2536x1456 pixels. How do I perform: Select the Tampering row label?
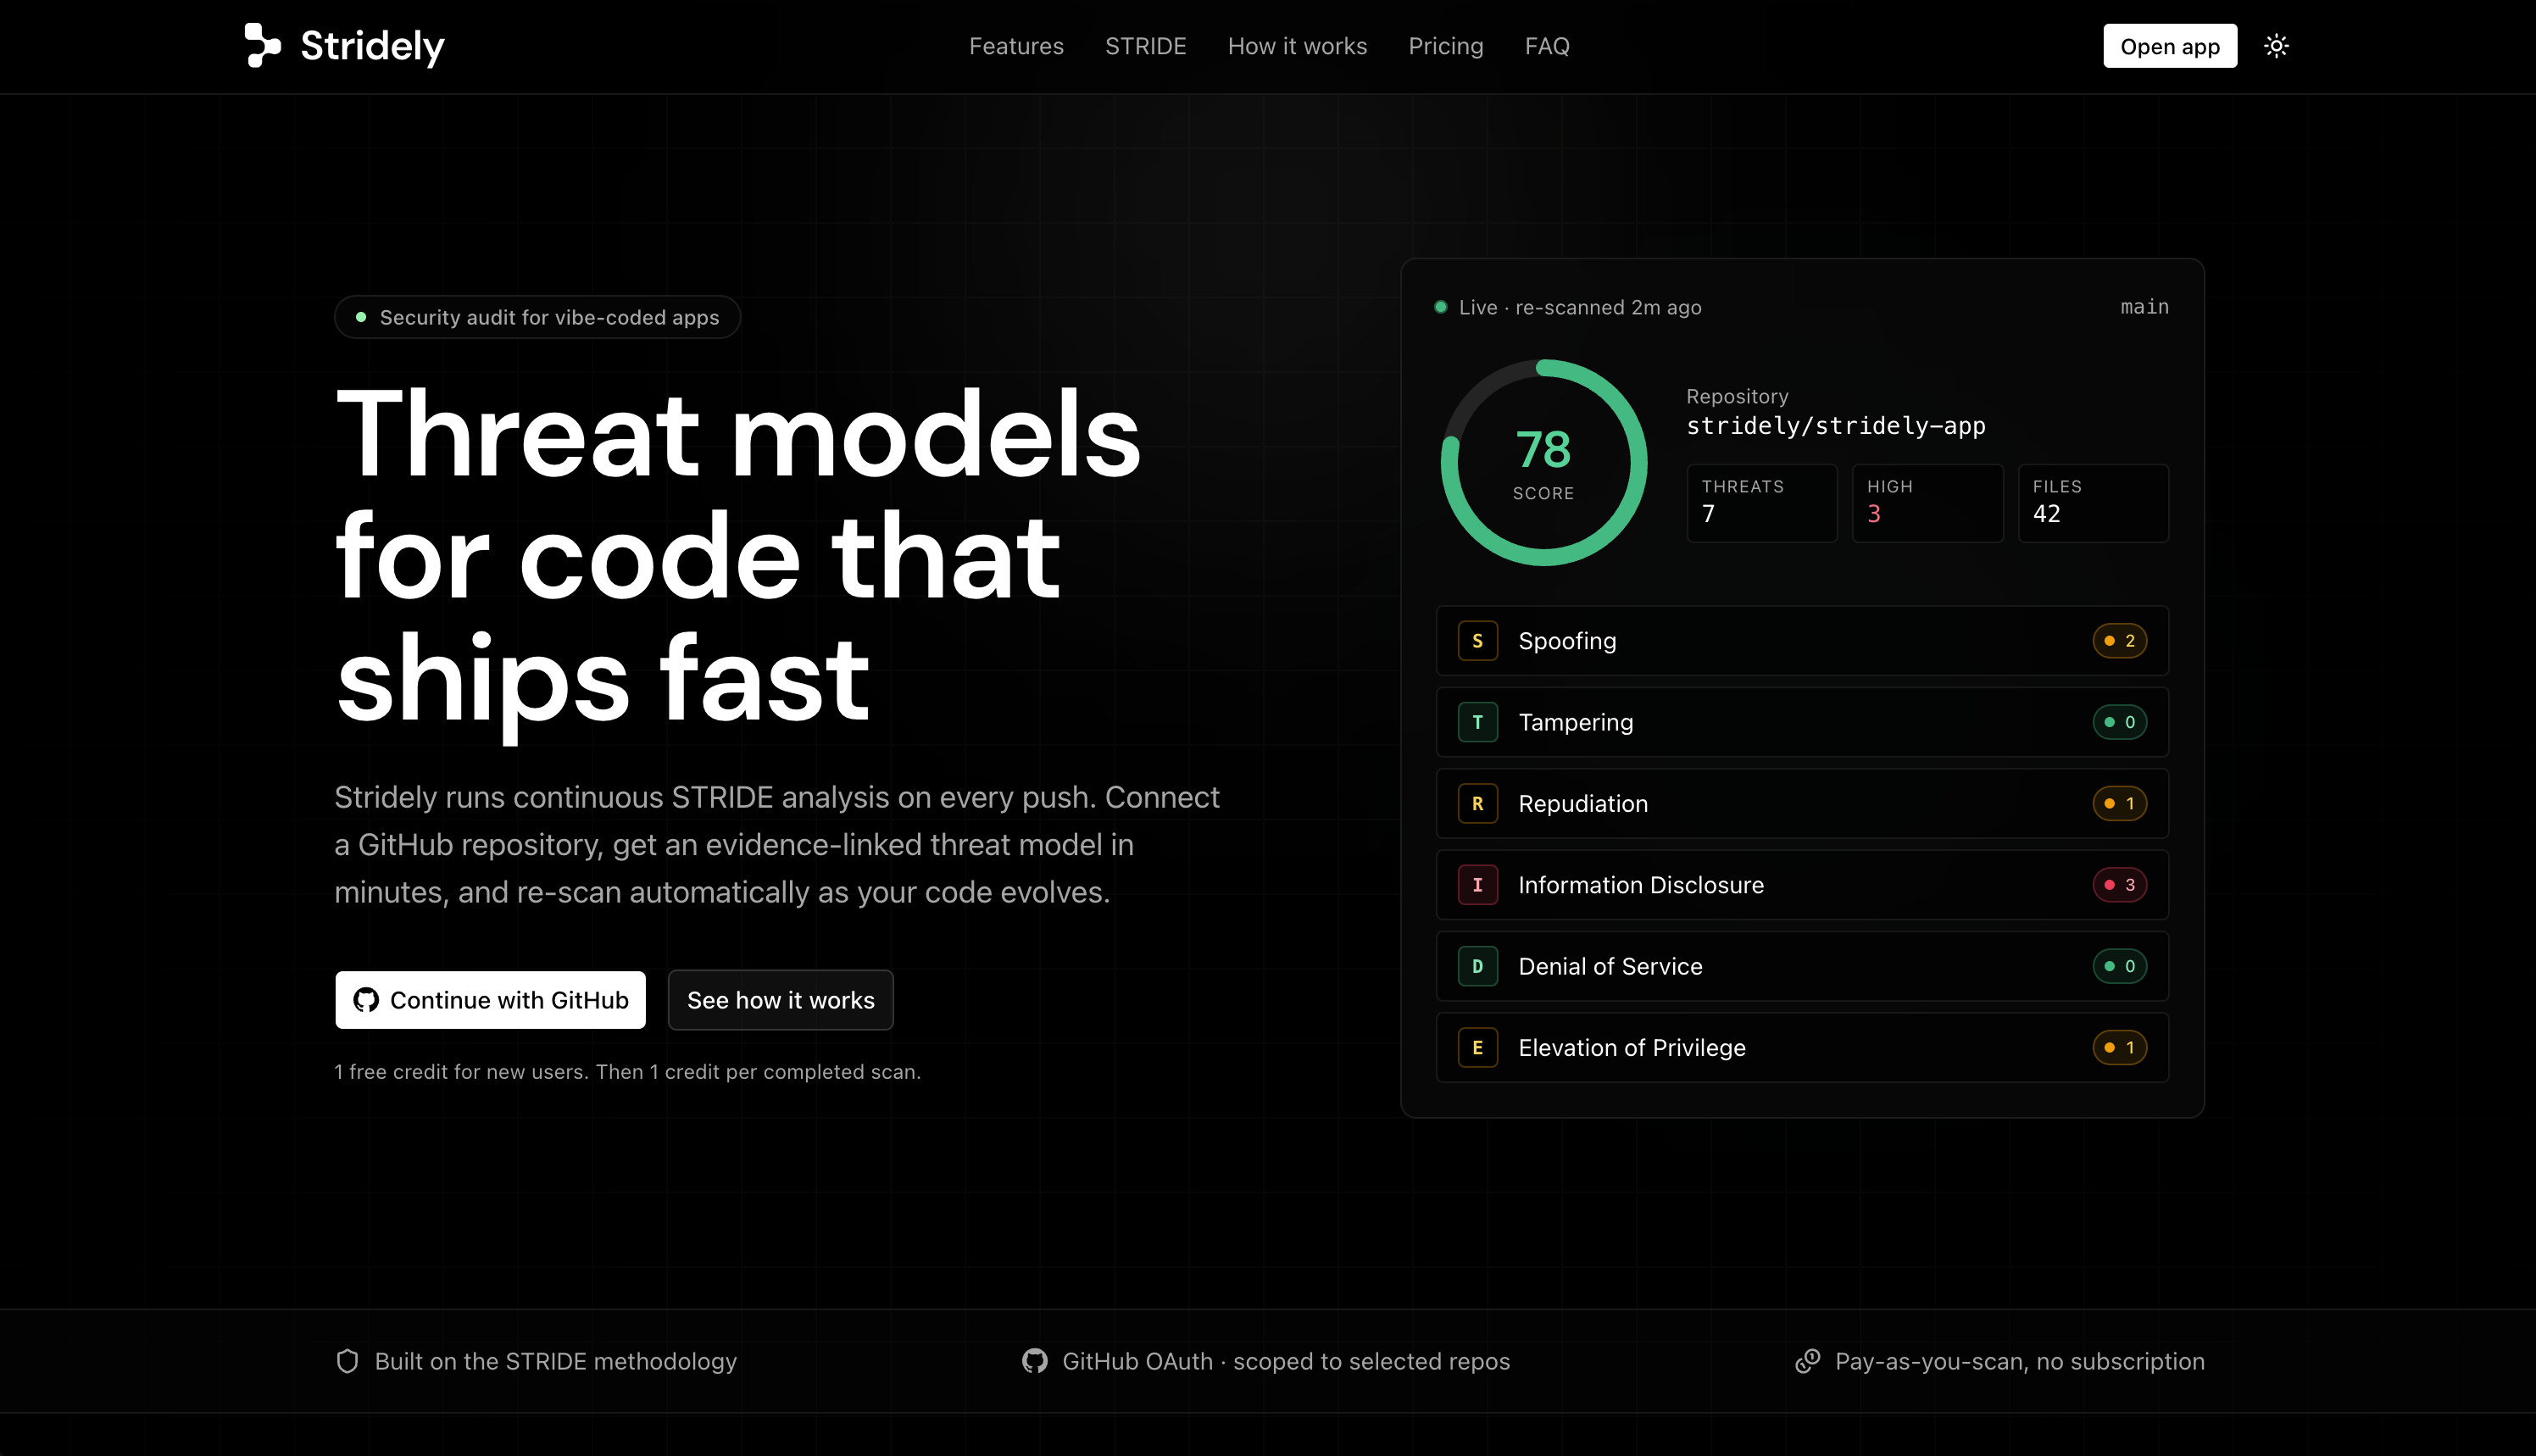(x=1575, y=722)
